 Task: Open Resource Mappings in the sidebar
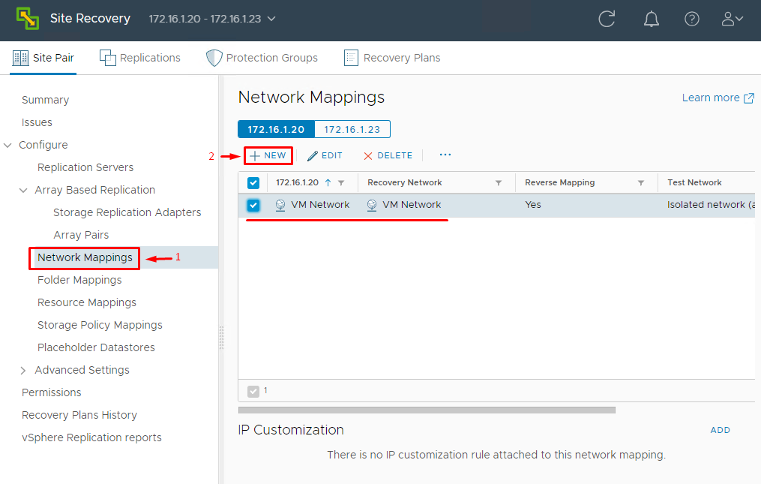click(87, 302)
